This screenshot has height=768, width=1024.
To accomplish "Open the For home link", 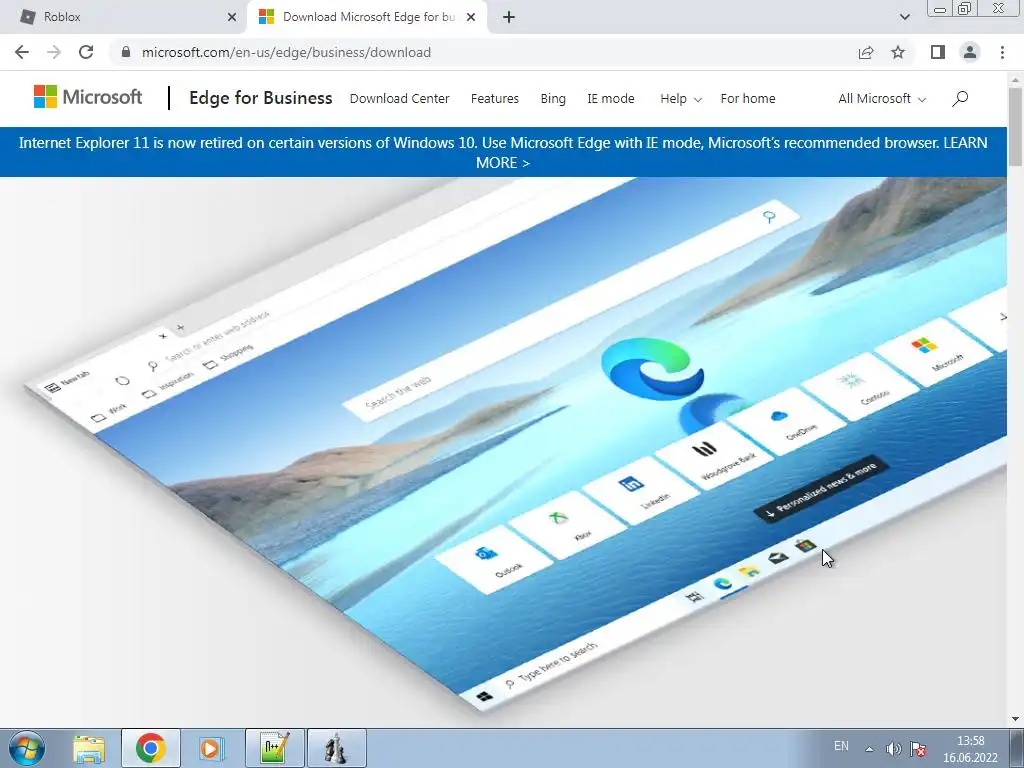I will click(x=748, y=99).
